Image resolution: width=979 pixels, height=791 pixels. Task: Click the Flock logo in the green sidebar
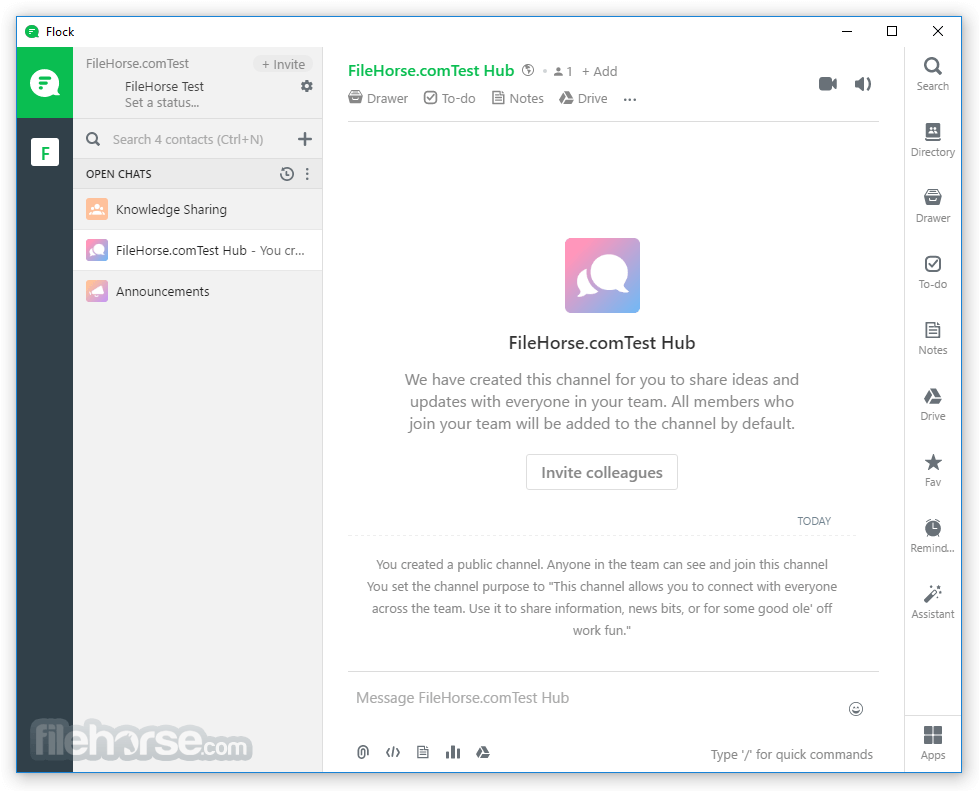(x=44, y=82)
